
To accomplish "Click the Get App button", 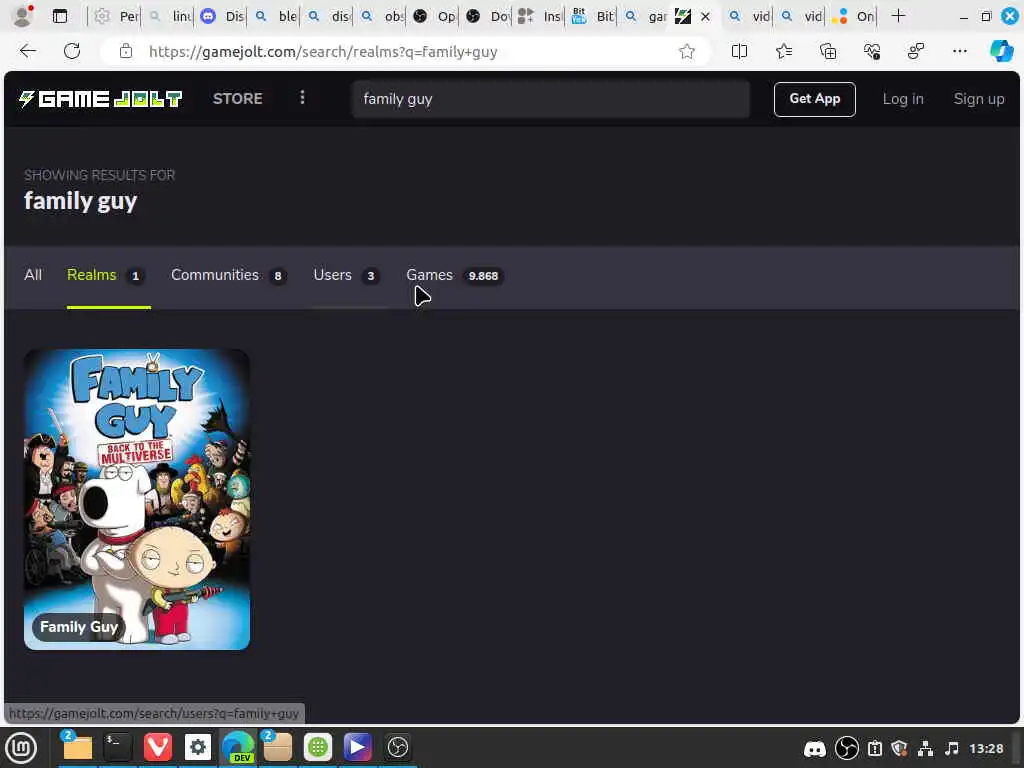I will point(814,99).
